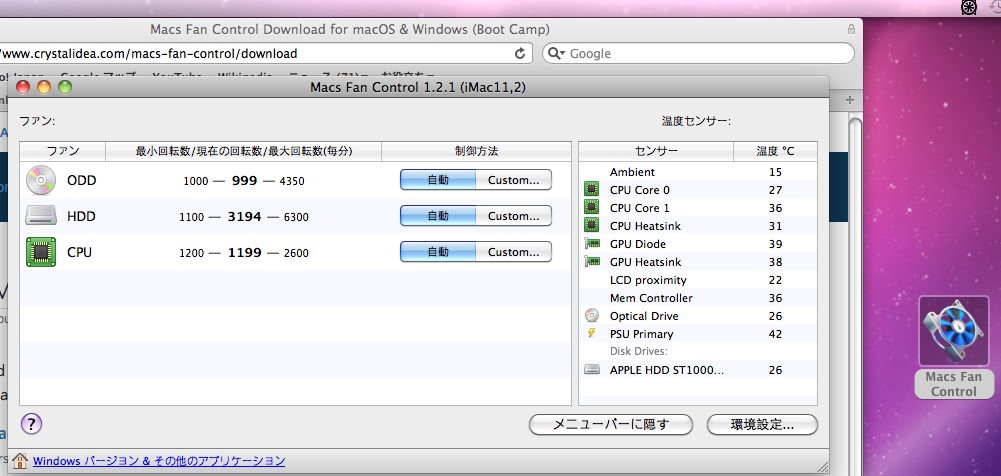Click the home icon beside Windows link

click(x=20, y=461)
